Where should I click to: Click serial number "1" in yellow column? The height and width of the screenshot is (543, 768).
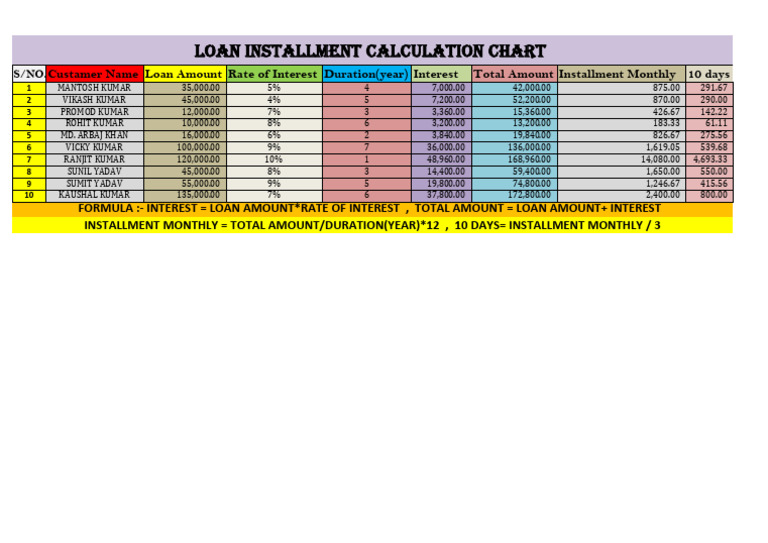point(29,88)
